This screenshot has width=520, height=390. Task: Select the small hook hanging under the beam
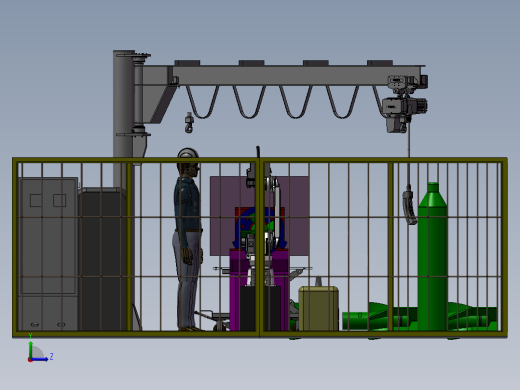click(189, 123)
